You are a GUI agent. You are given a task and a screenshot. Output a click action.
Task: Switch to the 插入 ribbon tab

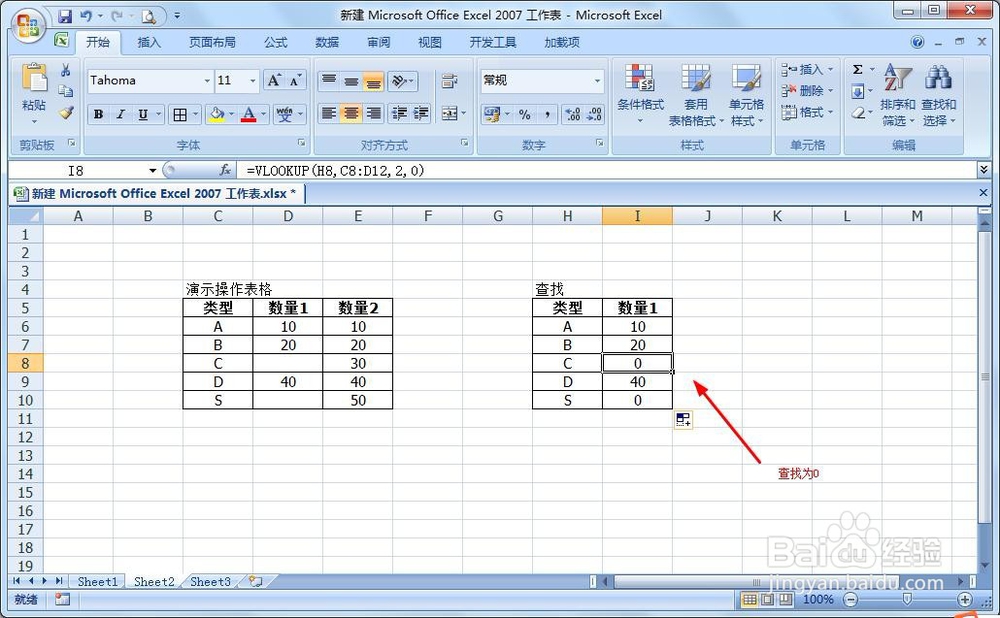coord(148,42)
